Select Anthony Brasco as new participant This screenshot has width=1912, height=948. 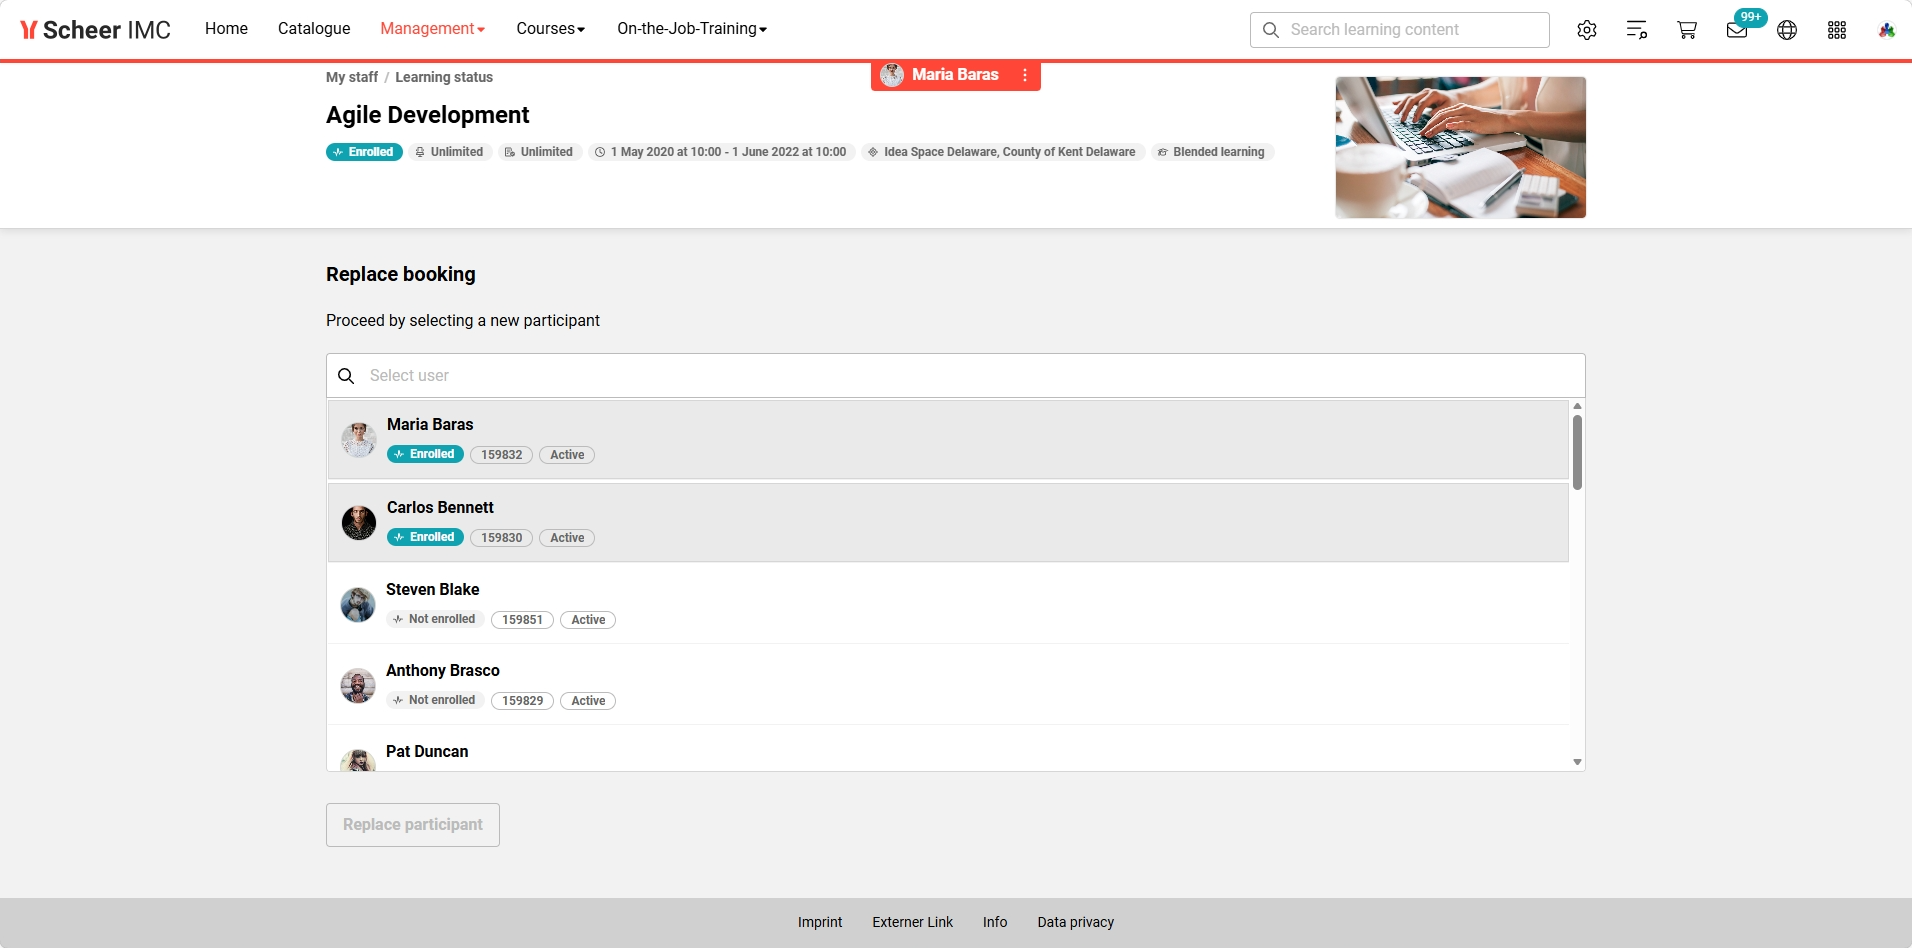click(948, 686)
